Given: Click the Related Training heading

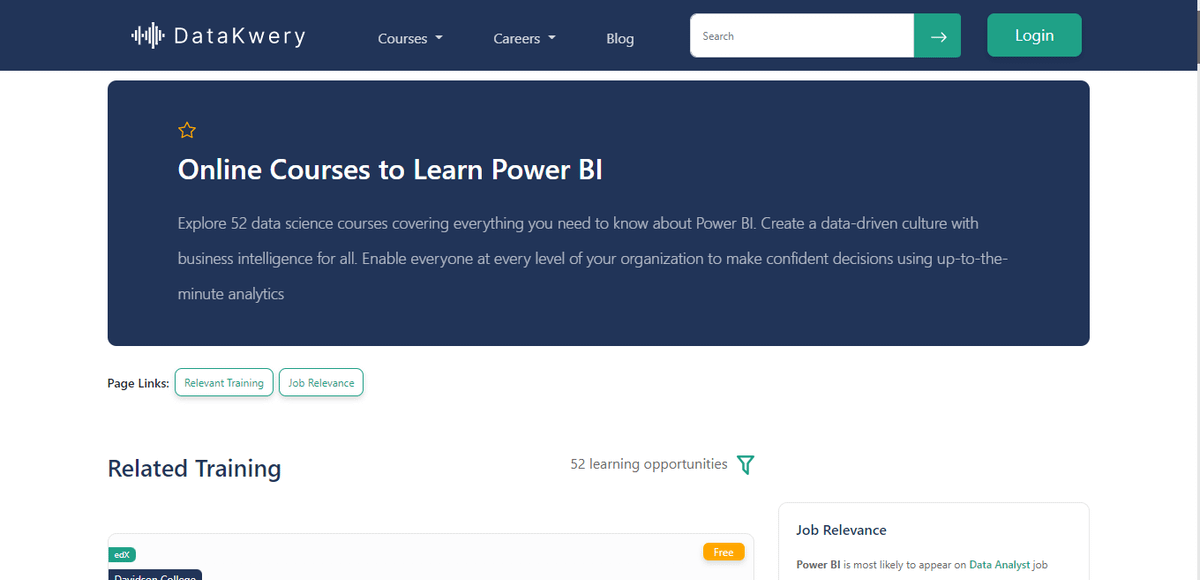Looking at the screenshot, I should 194,469.
